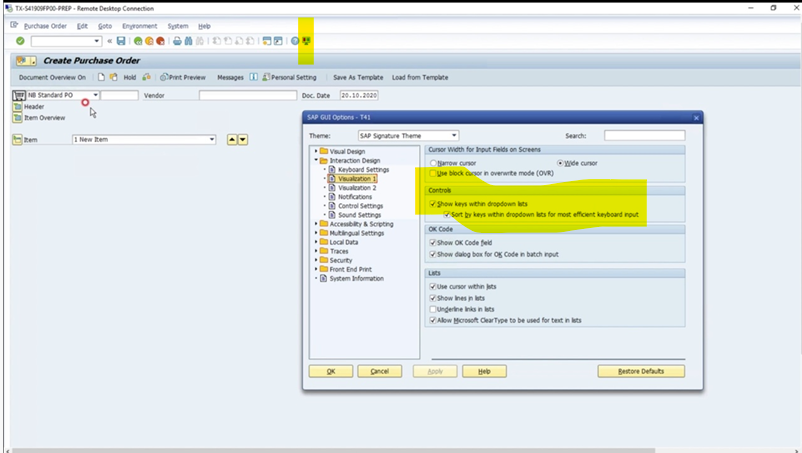Click the Other Purchase Order icon
This screenshot has height=453, width=802.
click(x=113, y=77)
